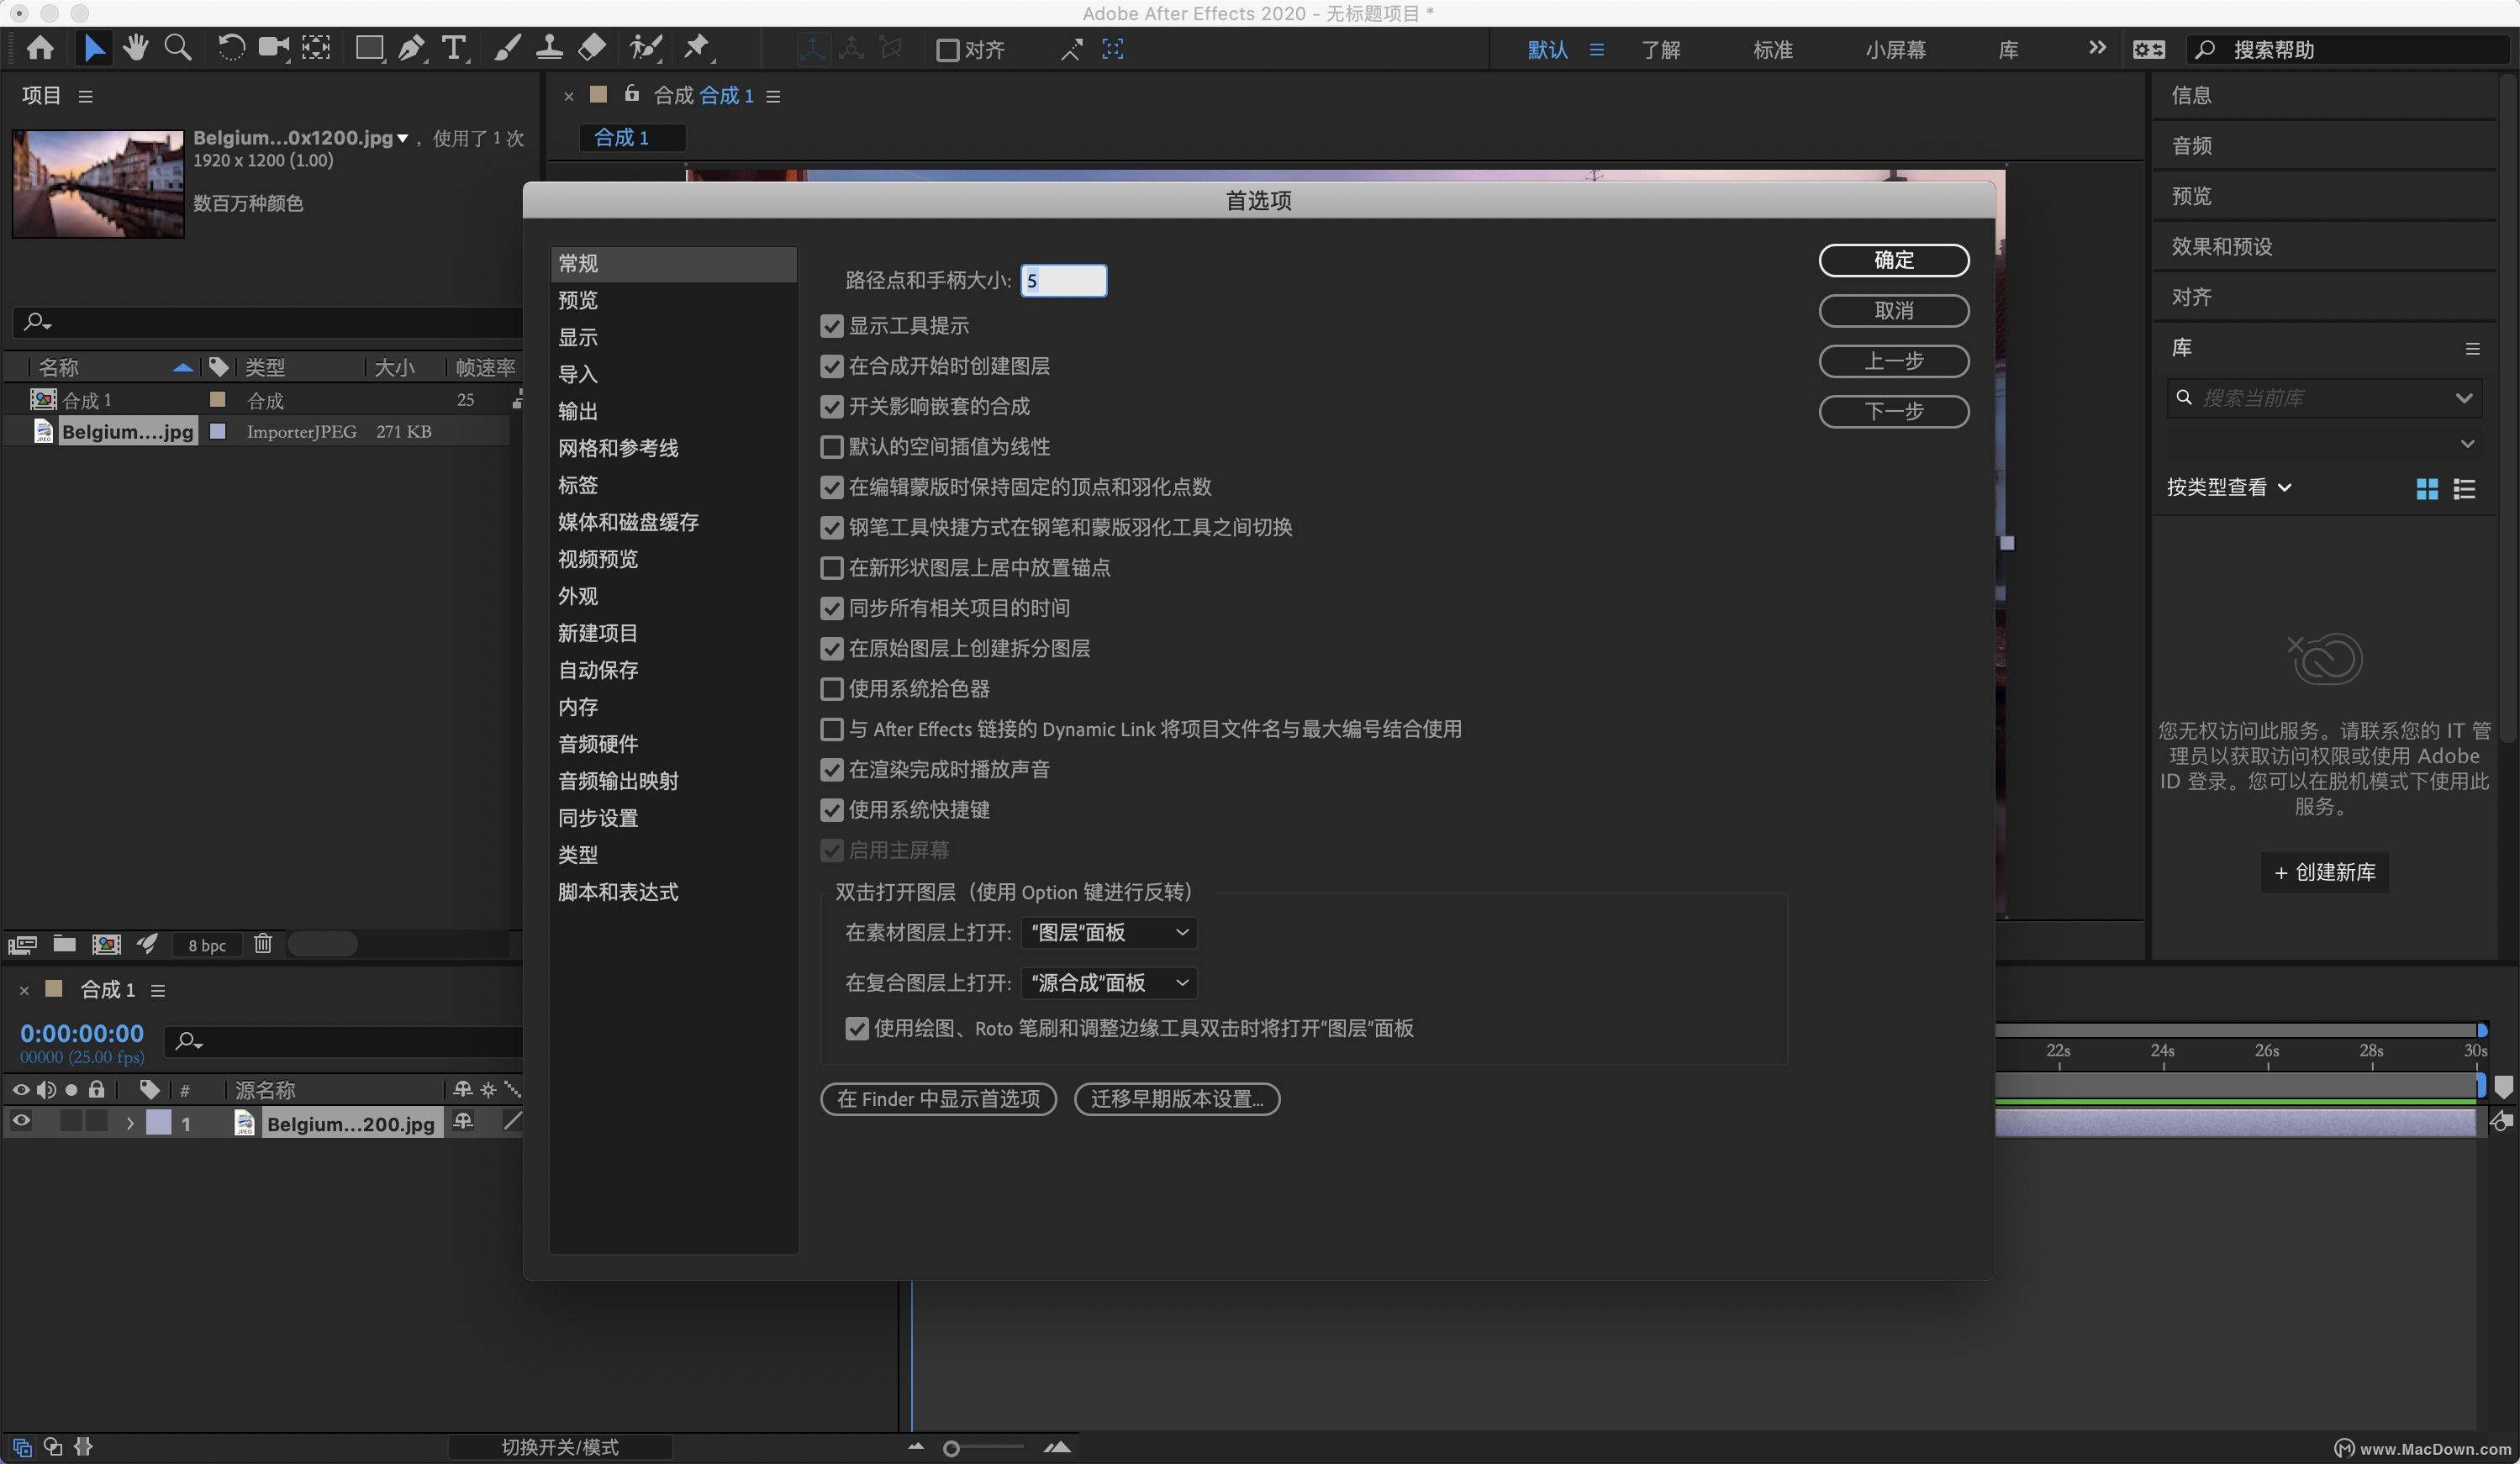Select the Hand tool

click(x=136, y=48)
